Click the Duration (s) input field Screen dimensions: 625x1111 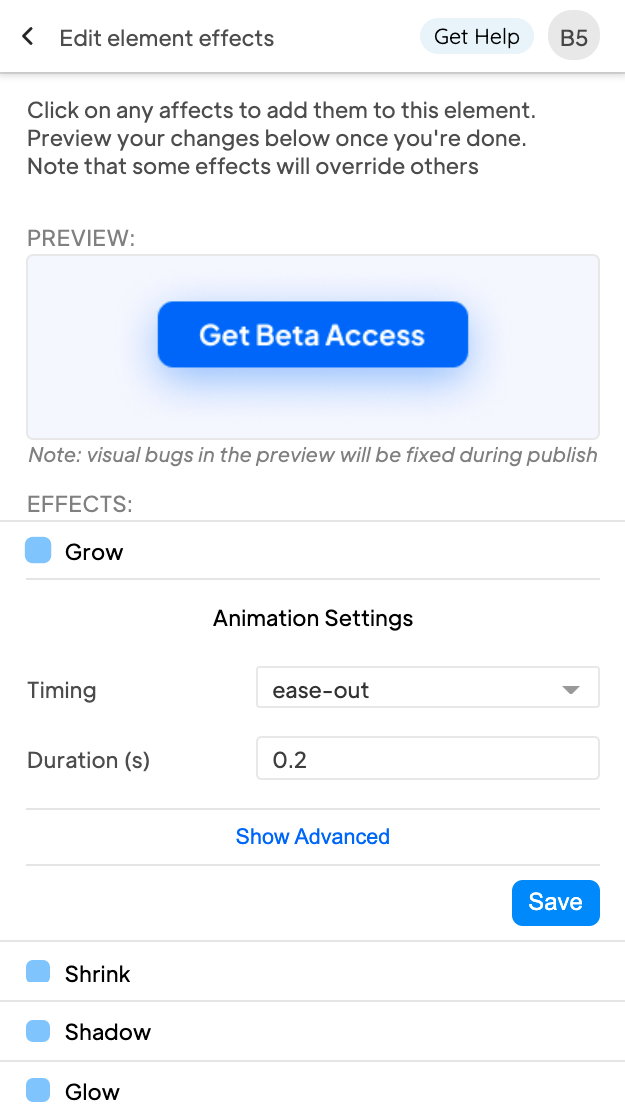click(x=427, y=760)
